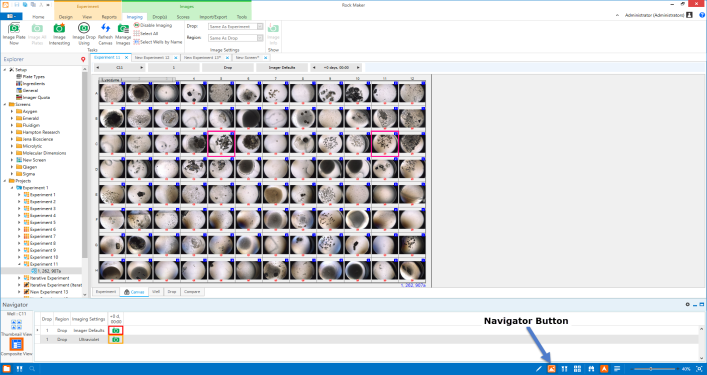
Task: Select the Composite View icon
Action: pos(17,344)
